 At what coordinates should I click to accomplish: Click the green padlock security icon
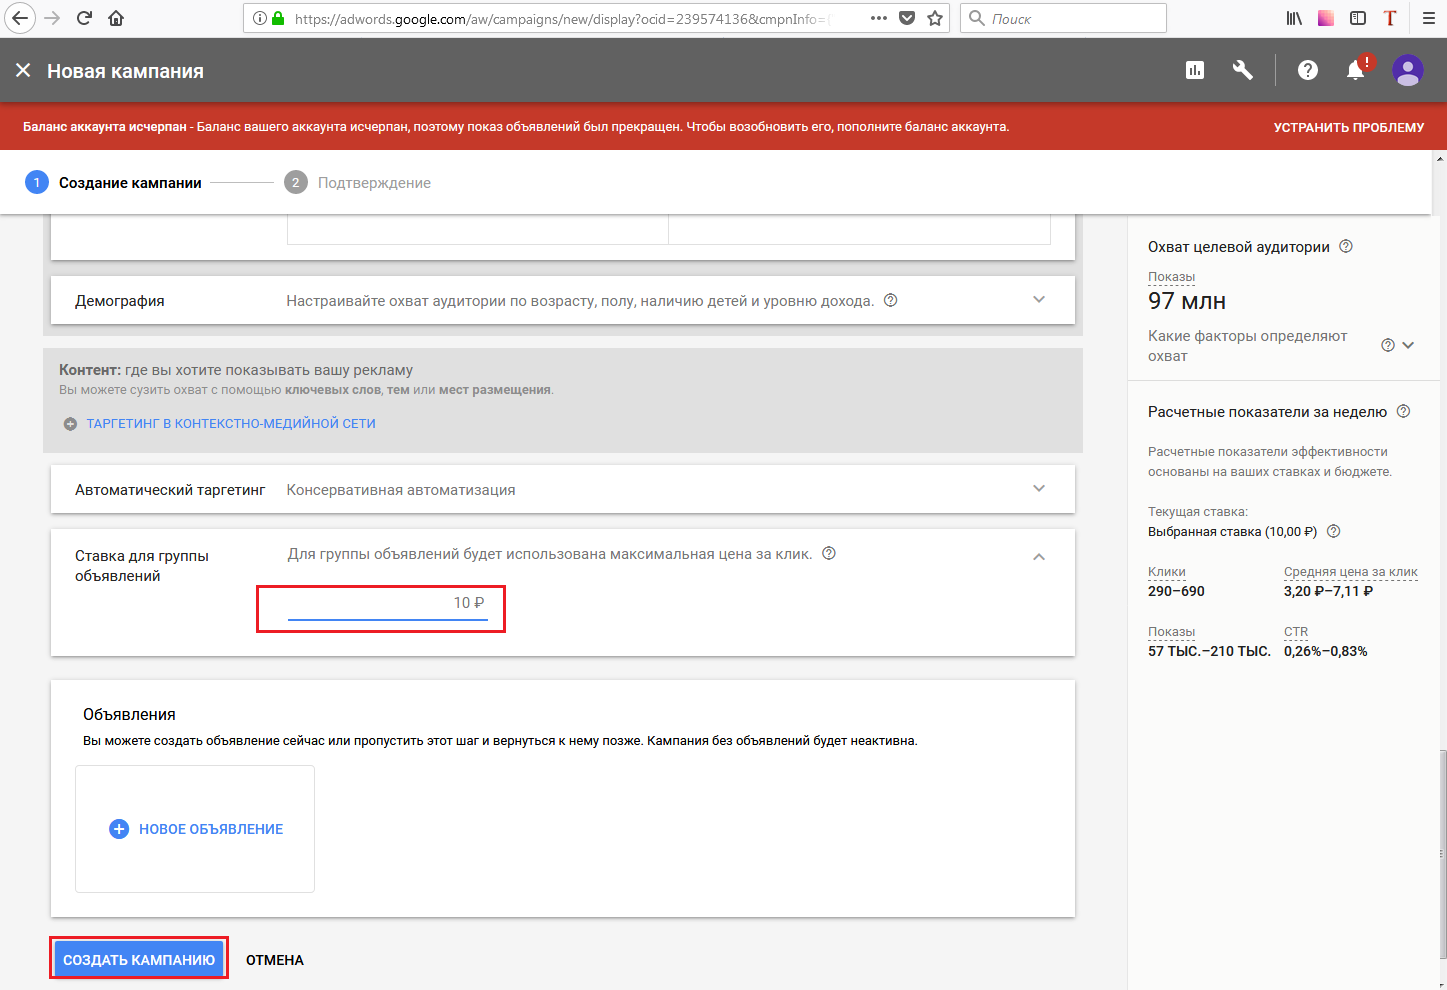click(x=278, y=18)
